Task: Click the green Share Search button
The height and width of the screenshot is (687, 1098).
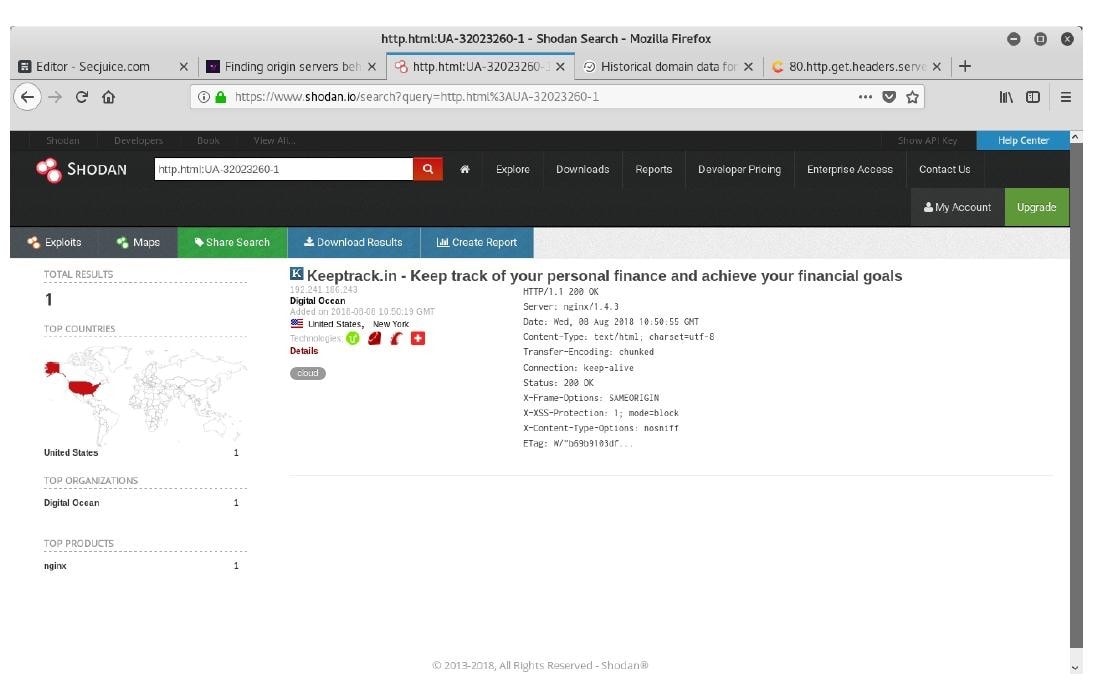Action: pyautogui.click(x=232, y=242)
